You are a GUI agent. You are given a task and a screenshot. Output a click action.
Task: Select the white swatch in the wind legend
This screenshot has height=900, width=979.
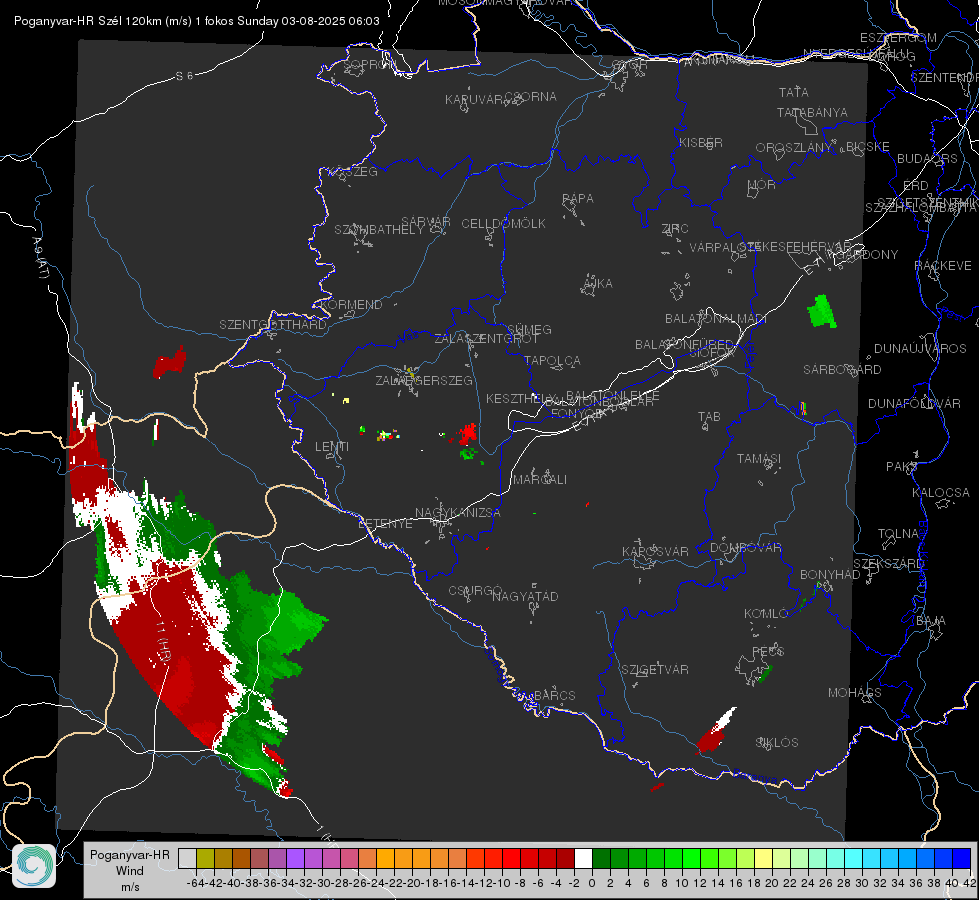pos(583,858)
